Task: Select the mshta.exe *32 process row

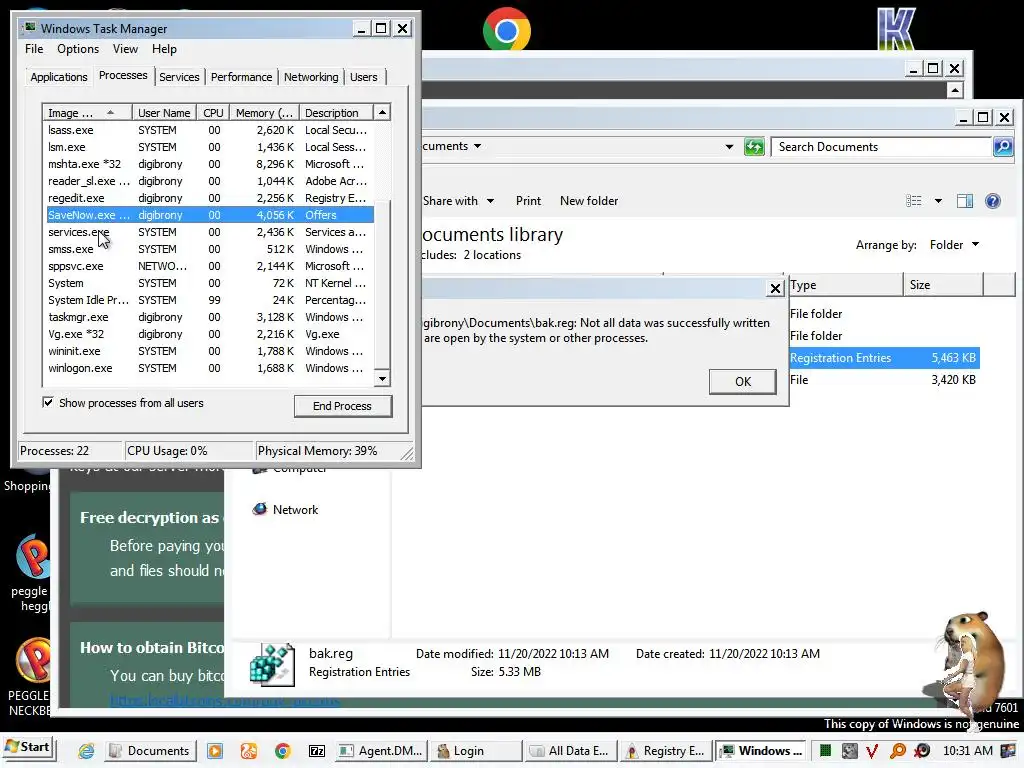Action: 210,164
